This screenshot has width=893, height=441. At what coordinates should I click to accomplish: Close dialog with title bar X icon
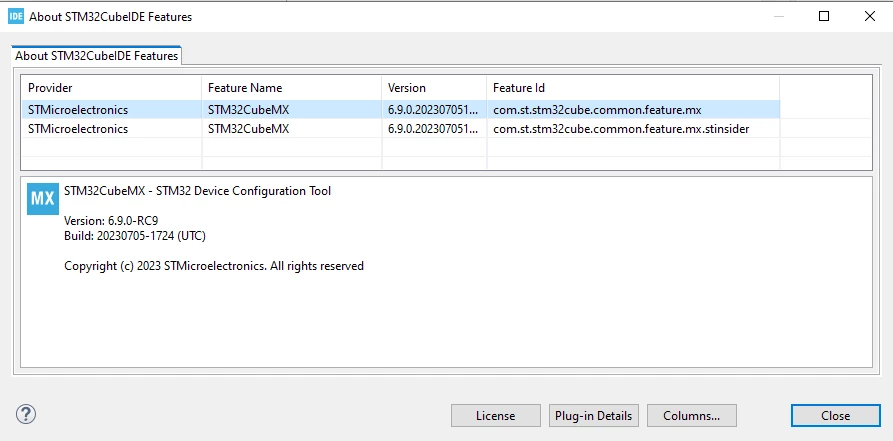870,17
